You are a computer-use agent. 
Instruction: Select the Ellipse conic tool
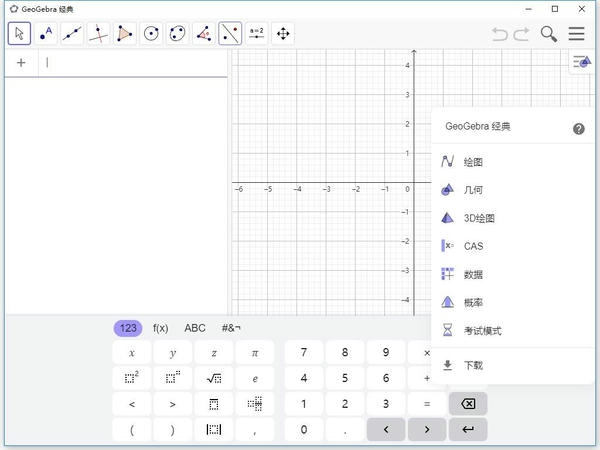(x=178, y=34)
